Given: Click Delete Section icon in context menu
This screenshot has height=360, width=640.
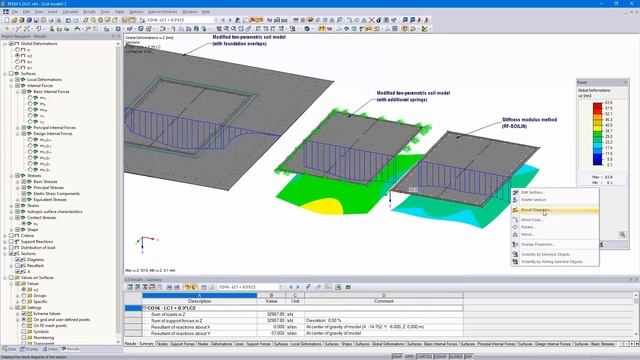Looking at the screenshot, I should pyautogui.click(x=515, y=200).
